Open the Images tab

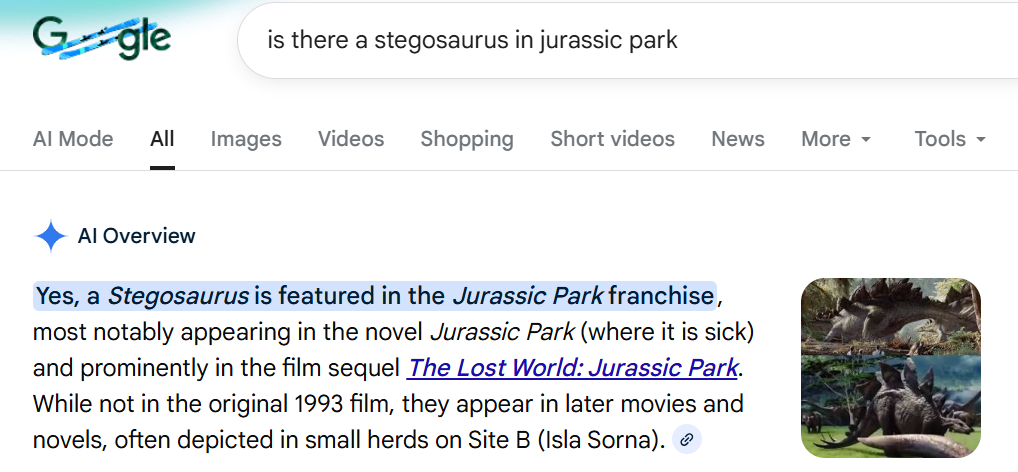[x=246, y=139]
